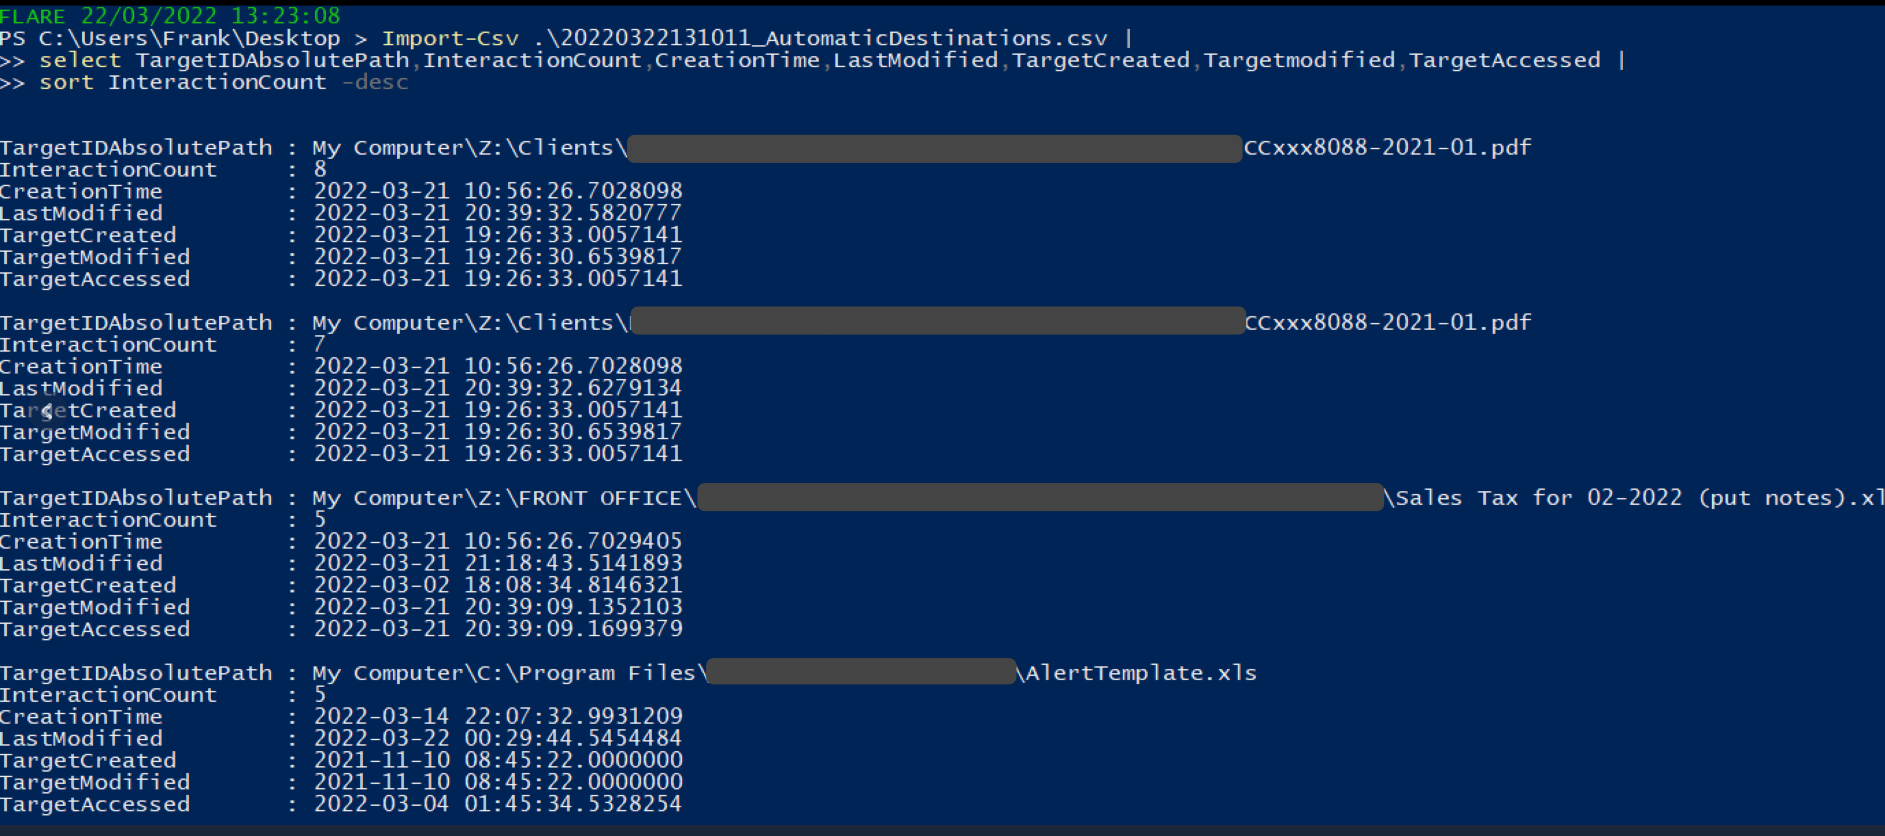Image resolution: width=1885 pixels, height=836 pixels.
Task: Click the sort keyword in the command
Action: [x=66, y=82]
